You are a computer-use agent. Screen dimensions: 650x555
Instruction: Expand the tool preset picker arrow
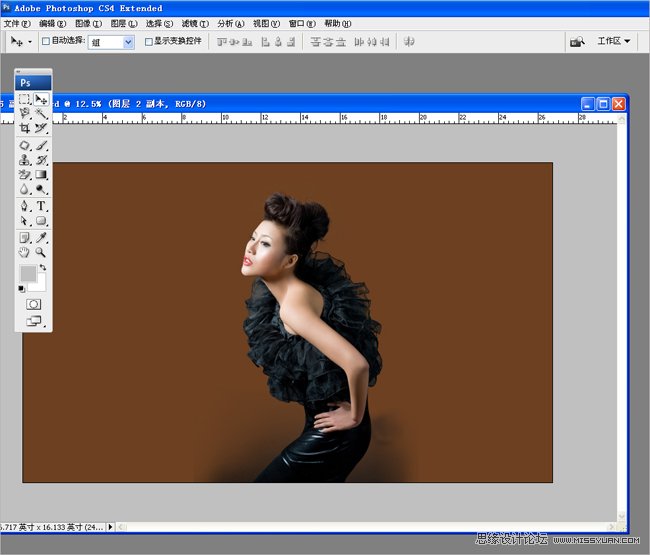tap(30, 42)
